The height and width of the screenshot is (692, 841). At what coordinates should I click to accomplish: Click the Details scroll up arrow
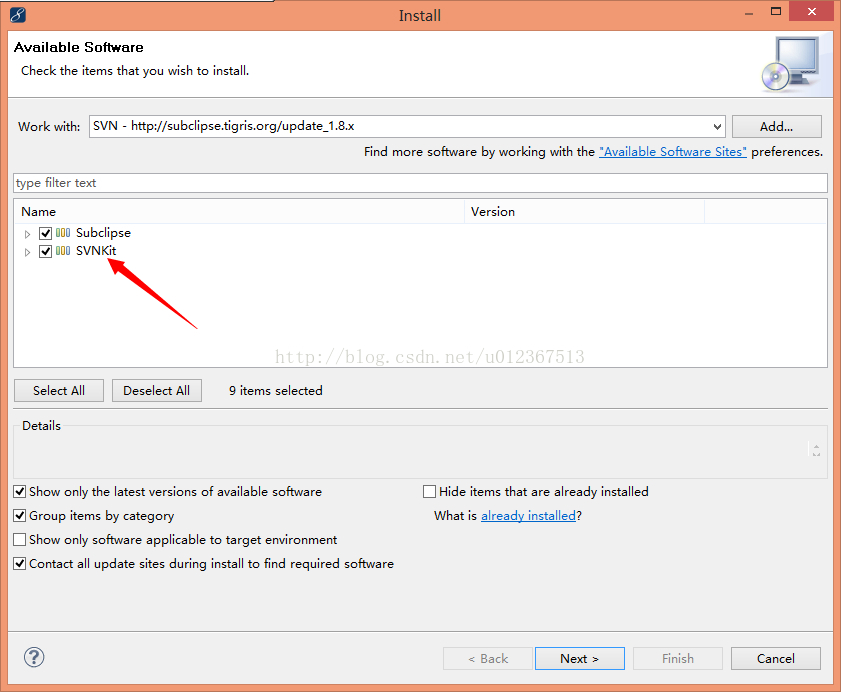[x=816, y=446]
